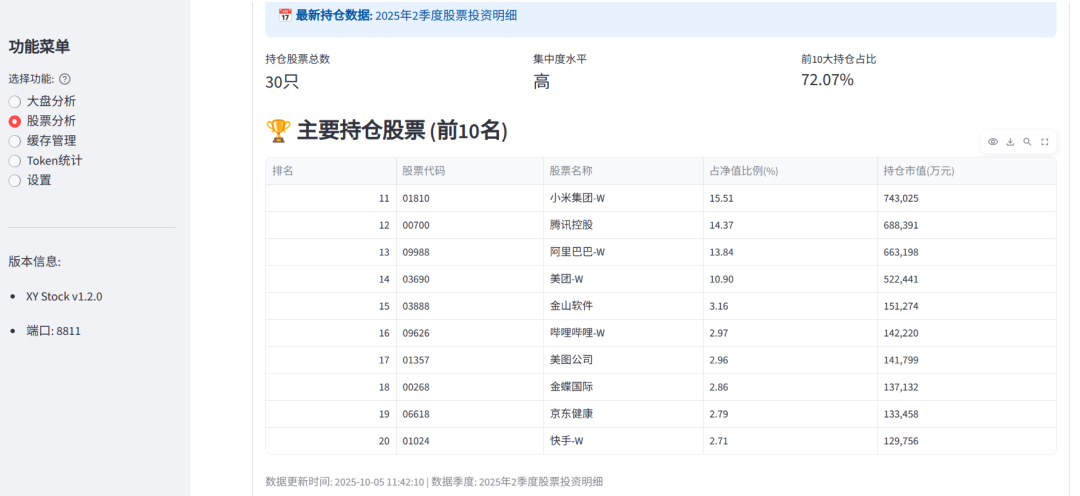Select the 缓存管理 radio option
The image size is (1080, 496).
click(15, 141)
